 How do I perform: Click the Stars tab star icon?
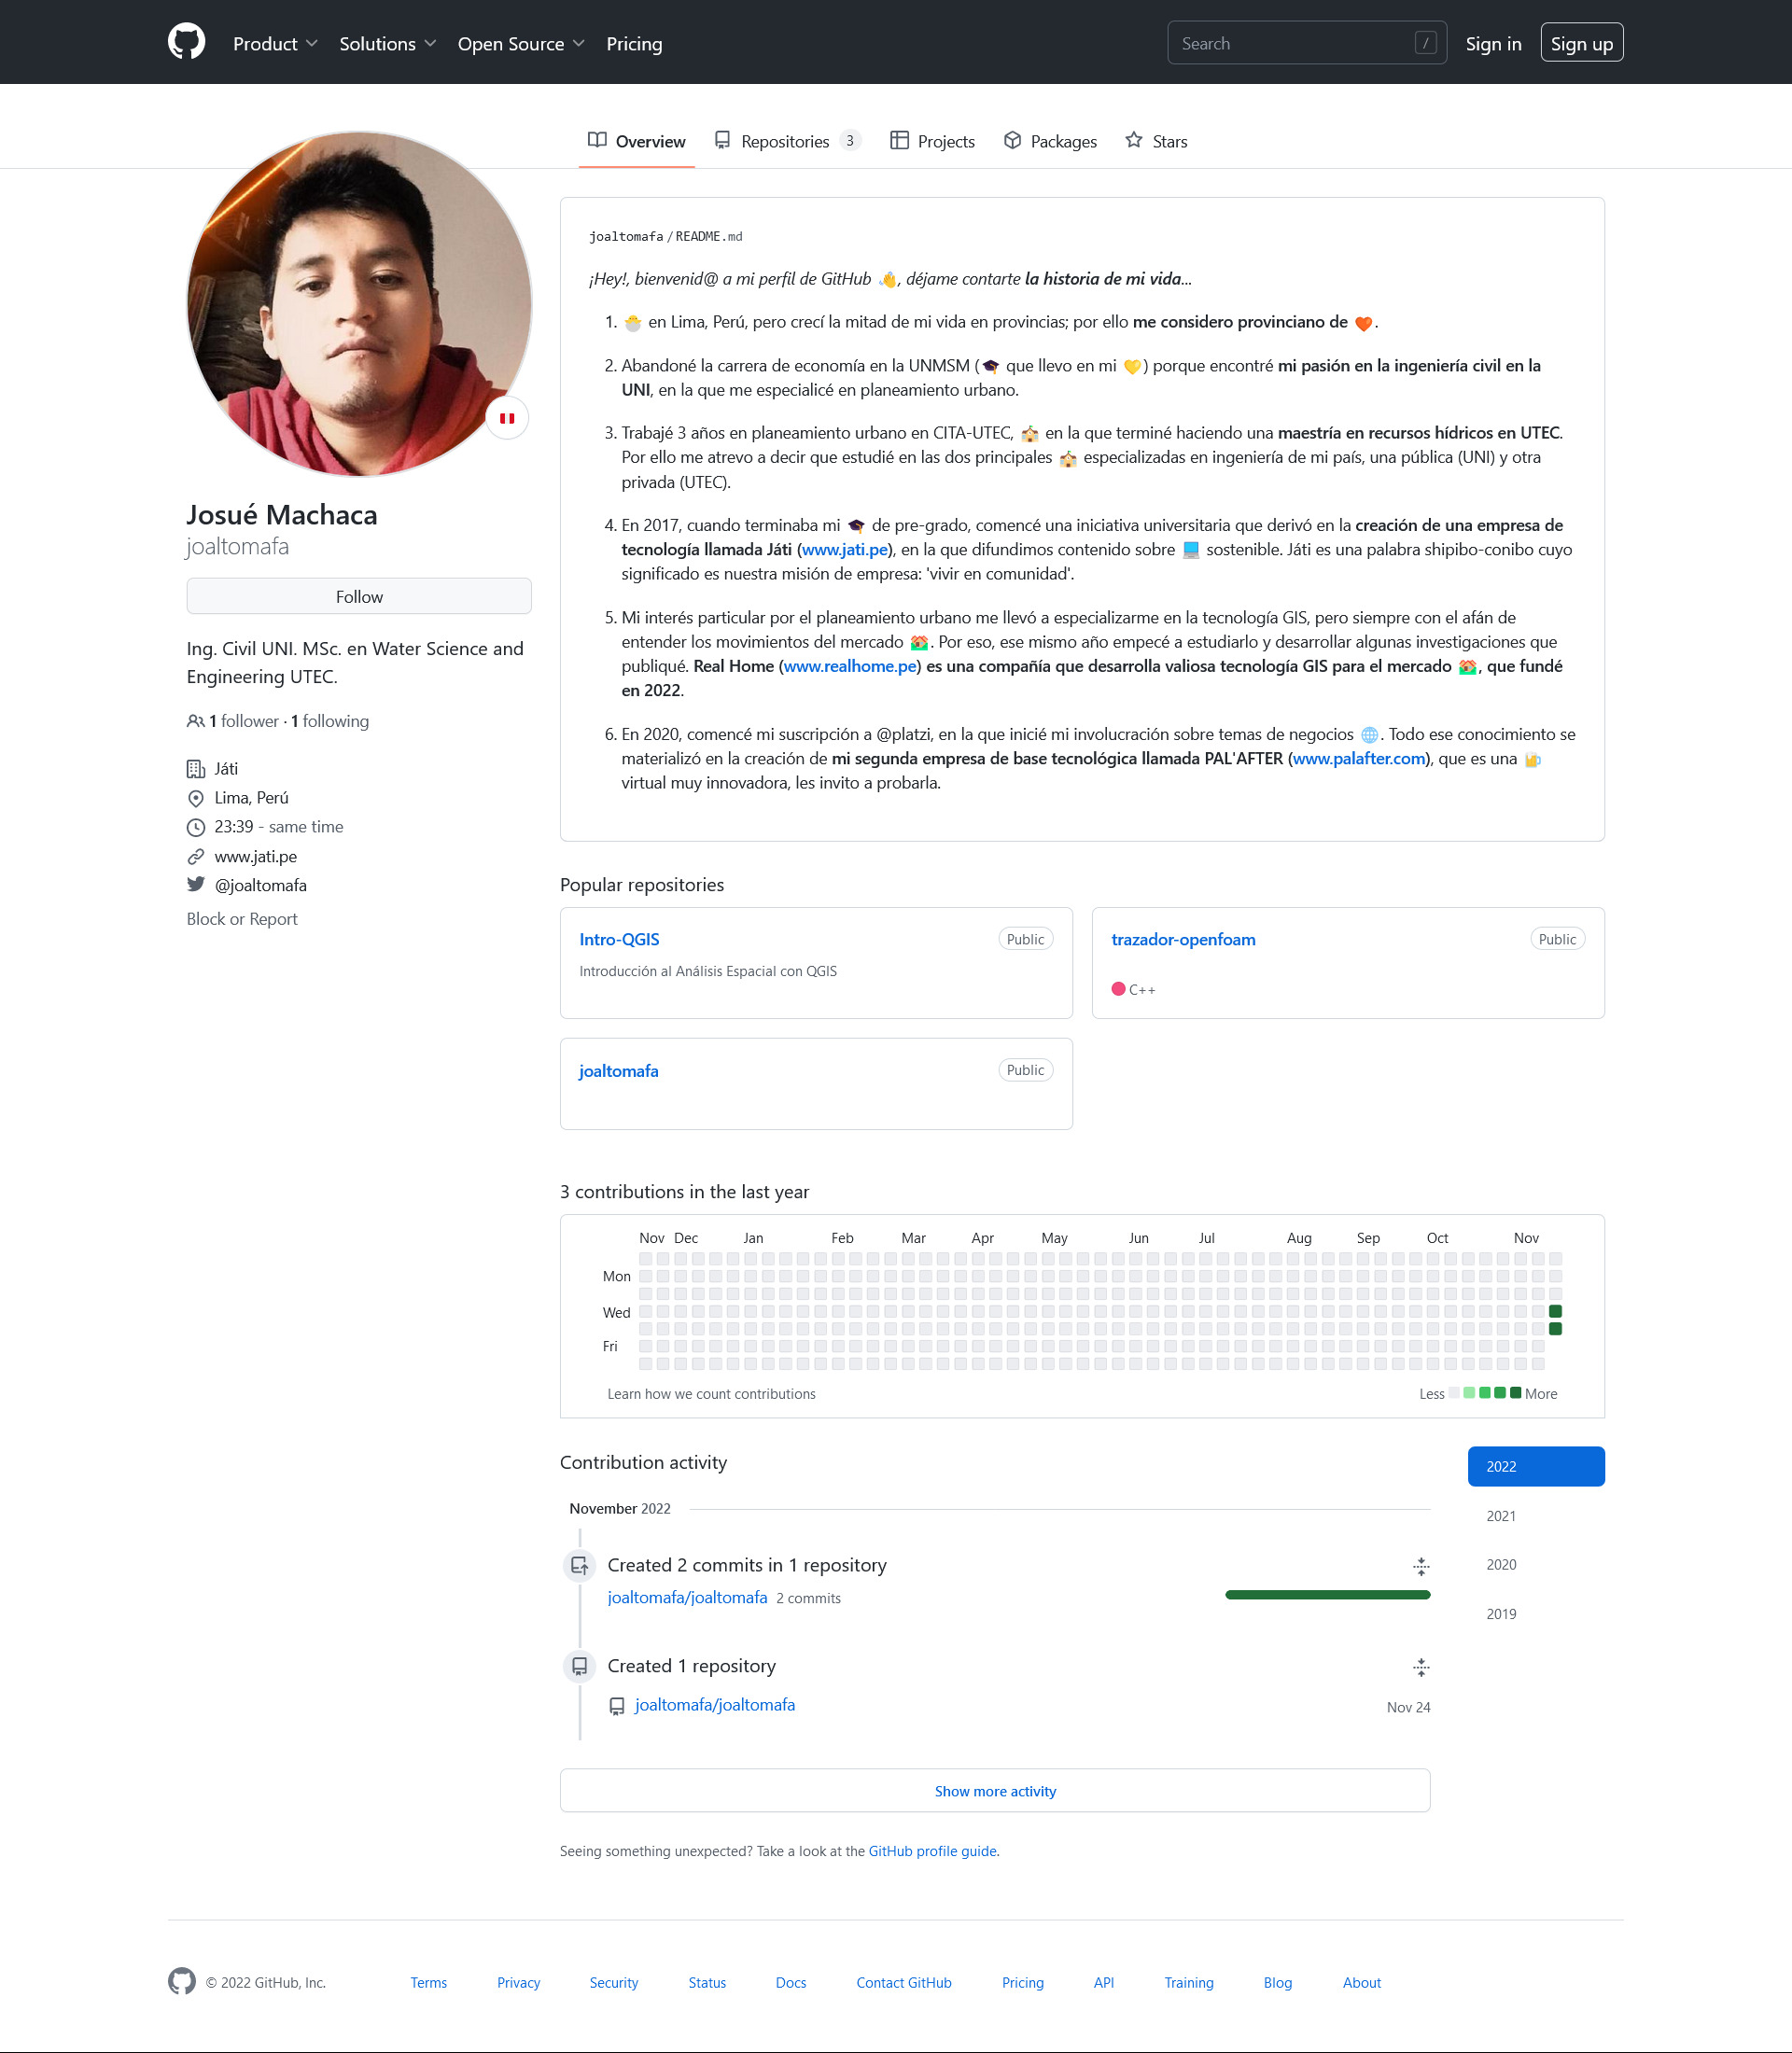(1133, 141)
